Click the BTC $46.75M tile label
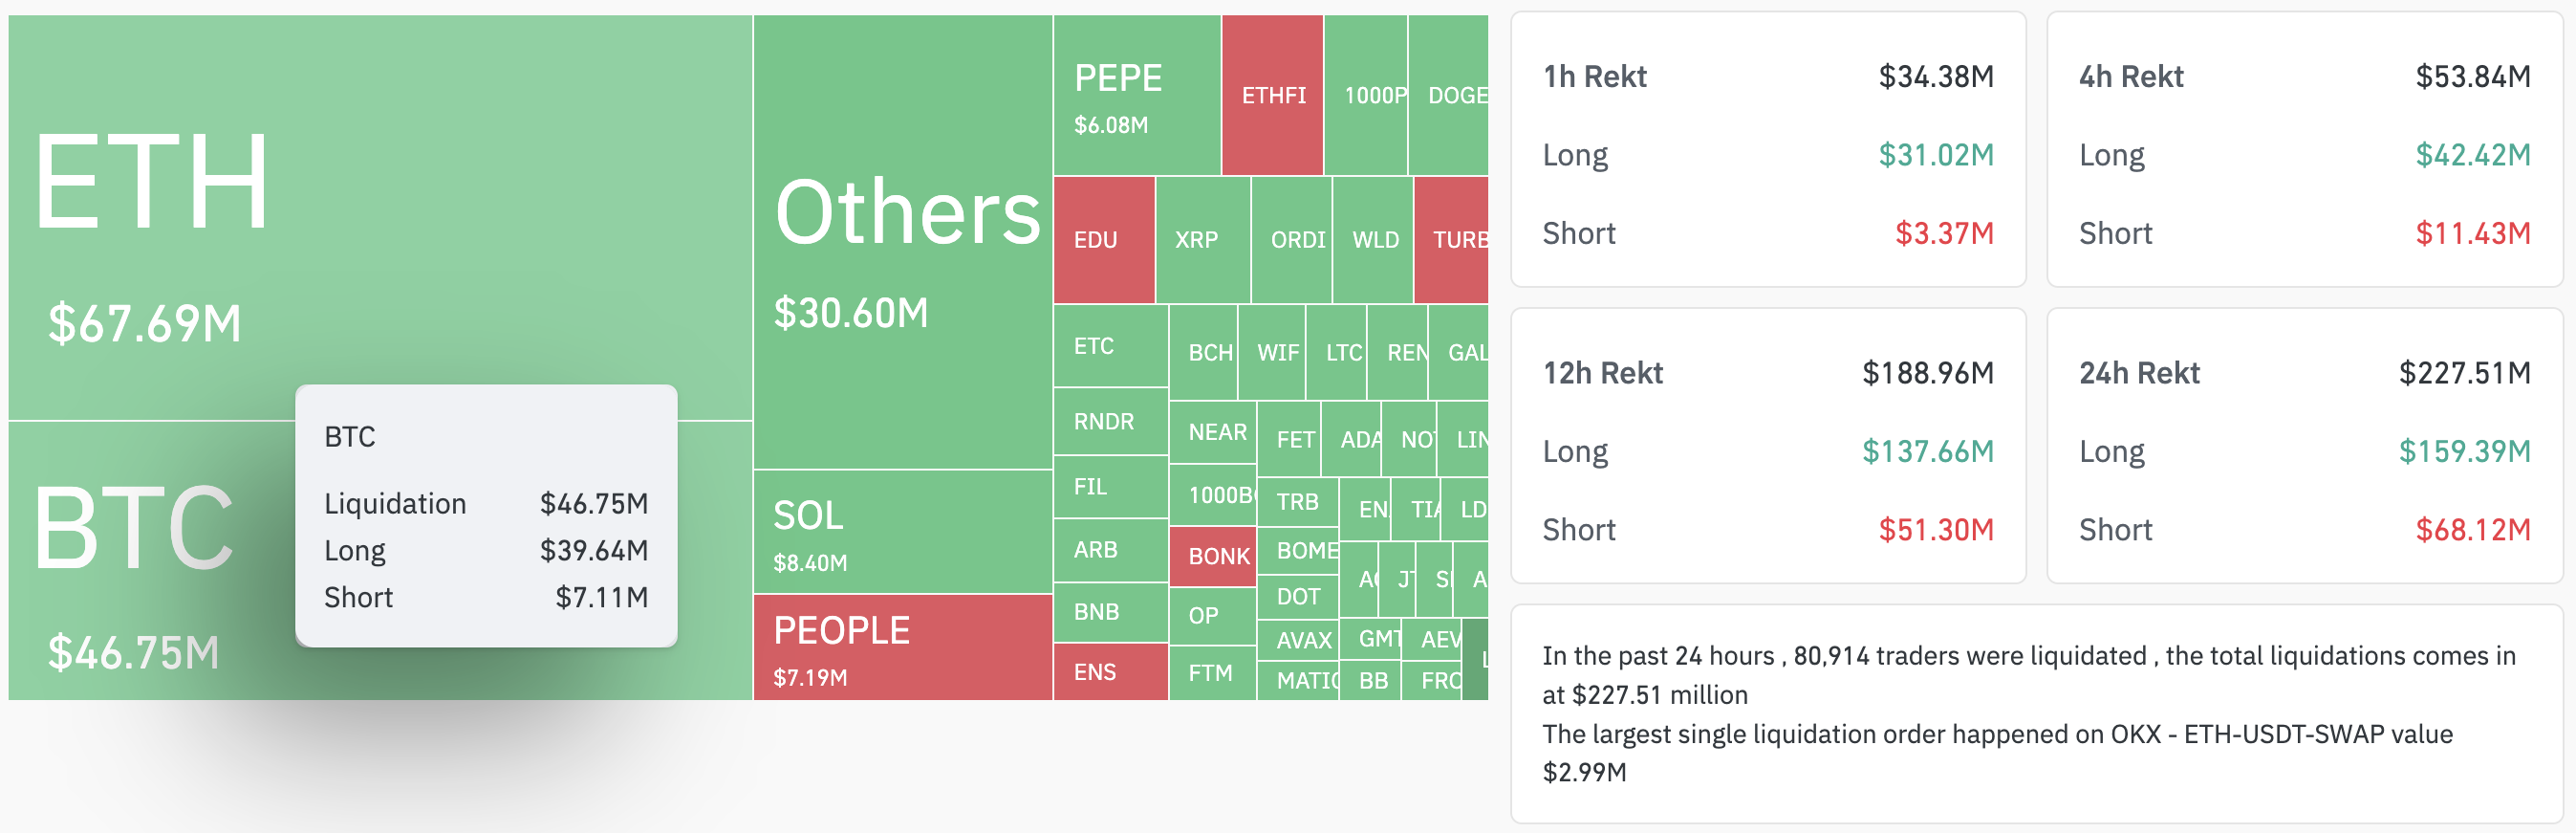Screen dimensions: 2576x833 point(134,652)
